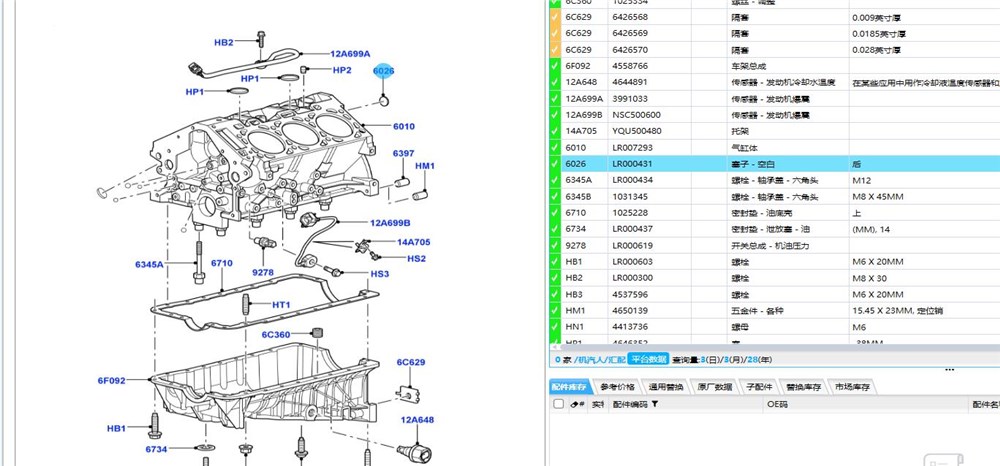Viewport: 1000px width, 466px height.
Task: Select the 6010 cylinder block callout
Action: [404, 126]
